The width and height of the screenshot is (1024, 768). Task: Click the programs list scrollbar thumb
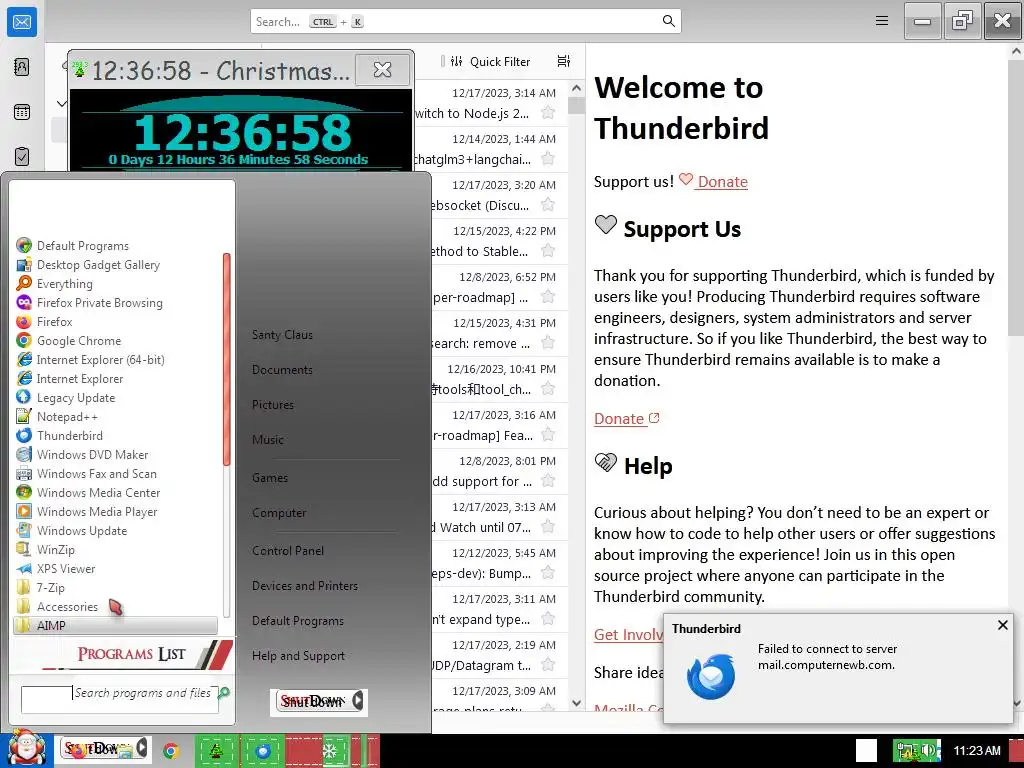(x=227, y=359)
